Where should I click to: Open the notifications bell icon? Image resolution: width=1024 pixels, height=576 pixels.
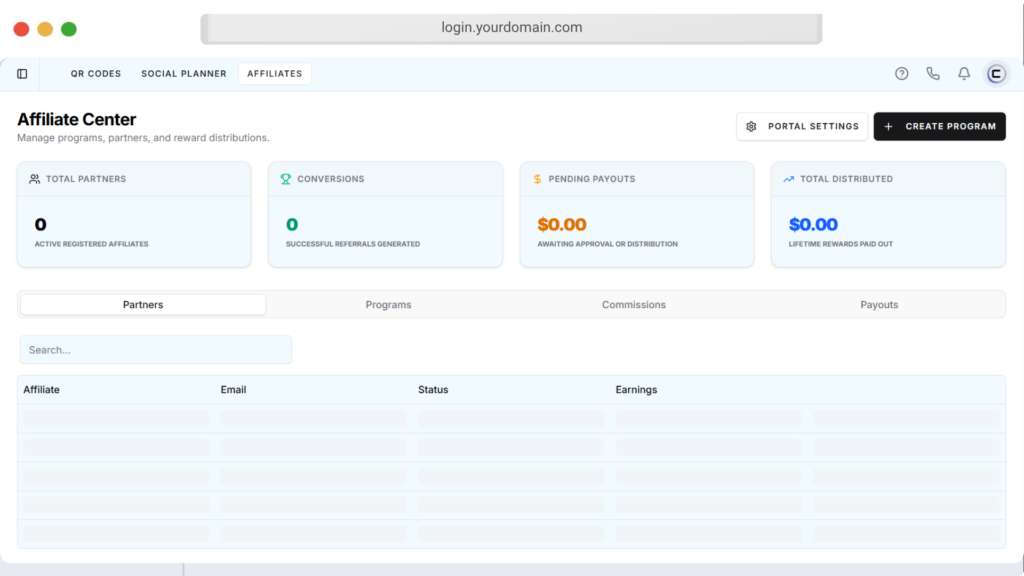[x=964, y=74]
